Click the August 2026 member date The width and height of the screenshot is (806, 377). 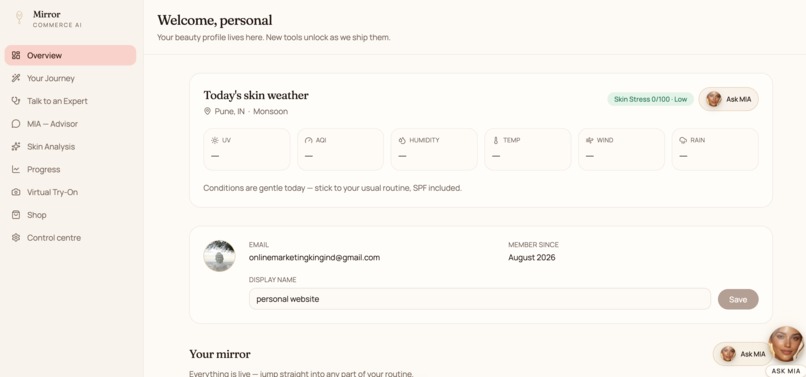click(532, 258)
